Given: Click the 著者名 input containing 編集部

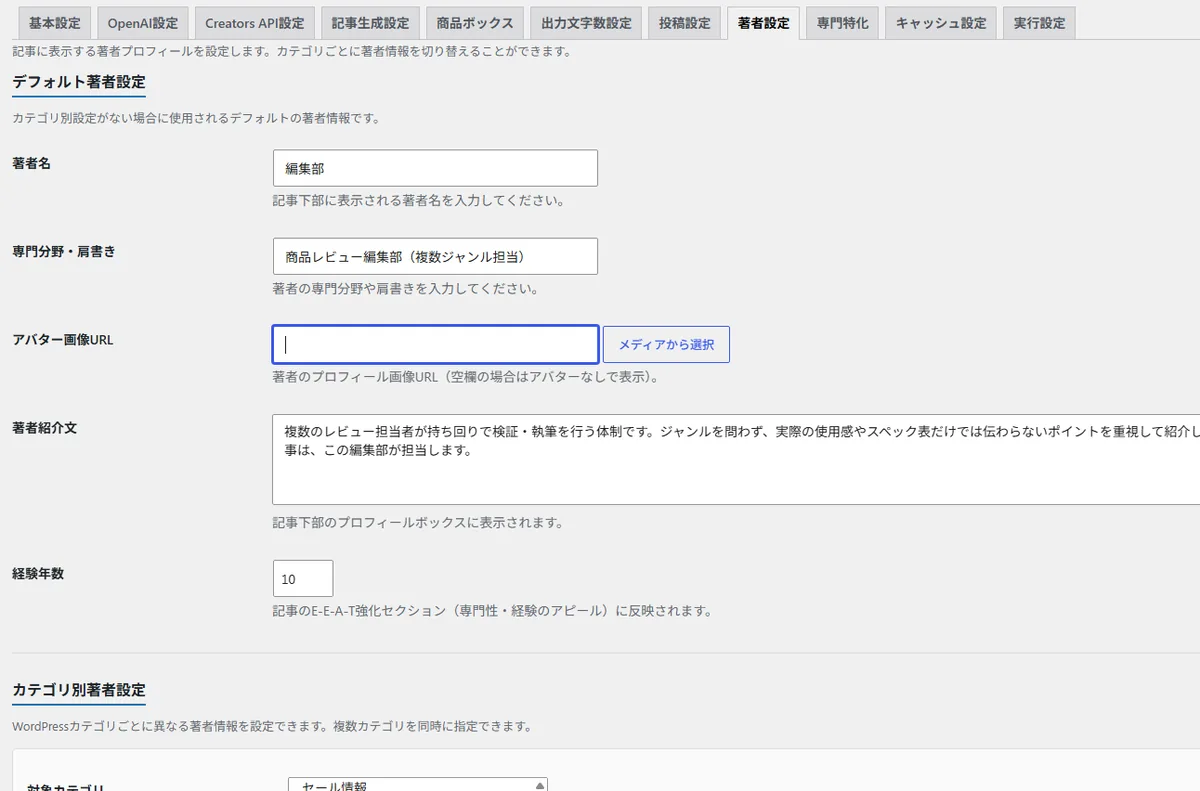Looking at the screenshot, I should point(435,168).
